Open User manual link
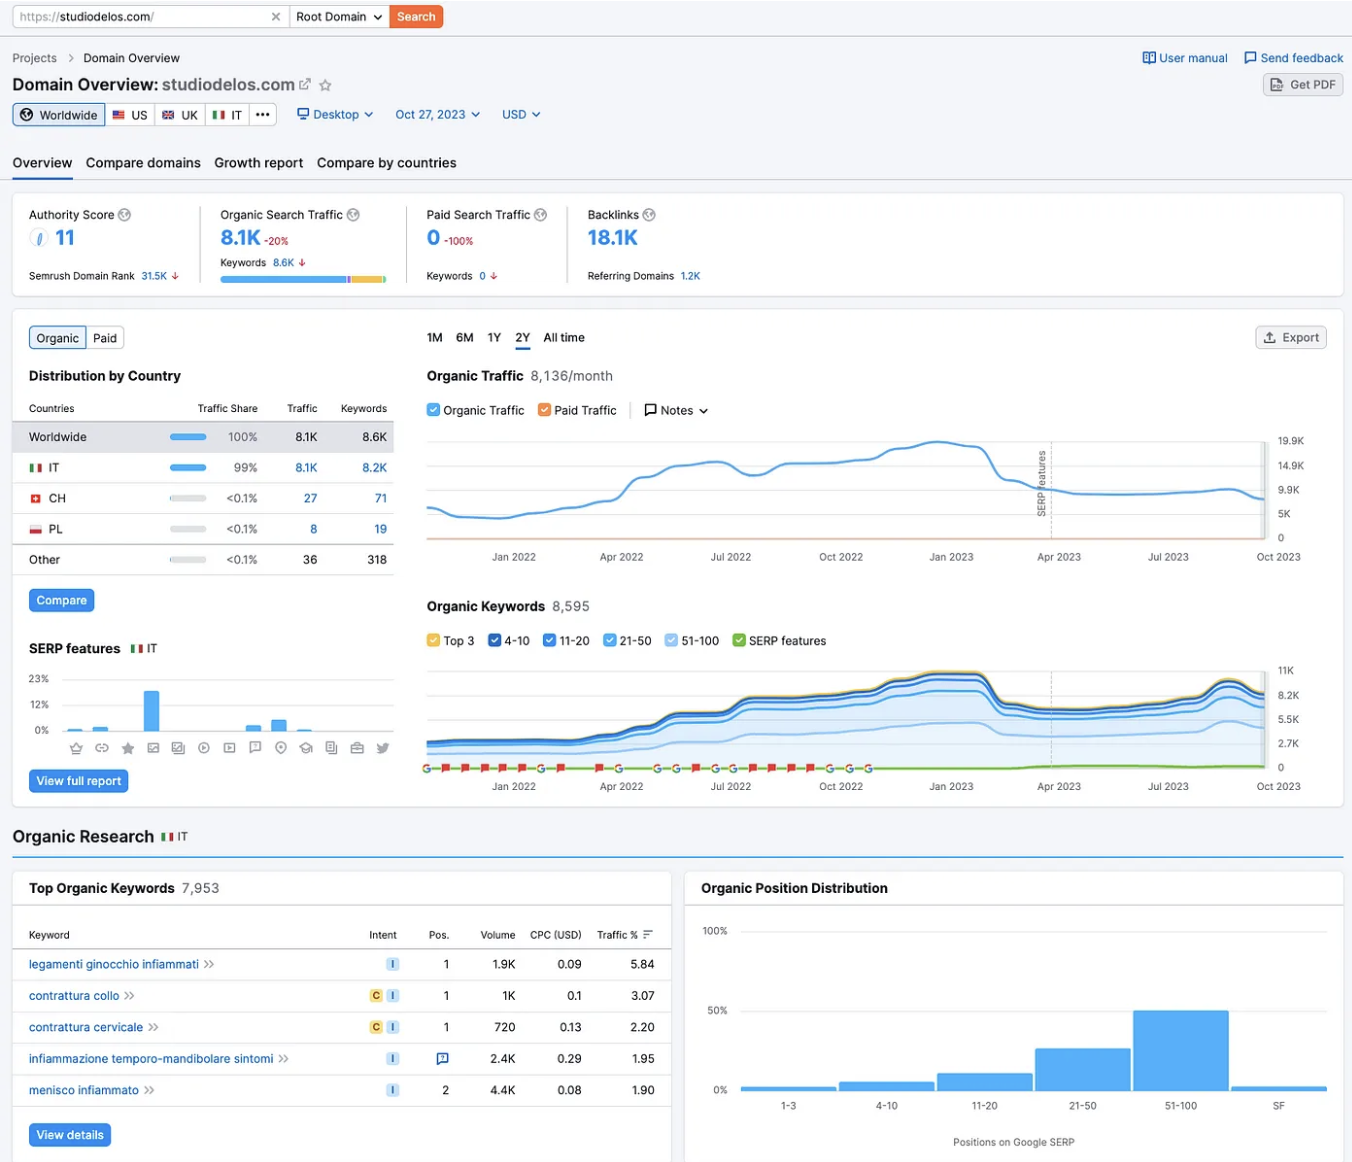 tap(1185, 58)
